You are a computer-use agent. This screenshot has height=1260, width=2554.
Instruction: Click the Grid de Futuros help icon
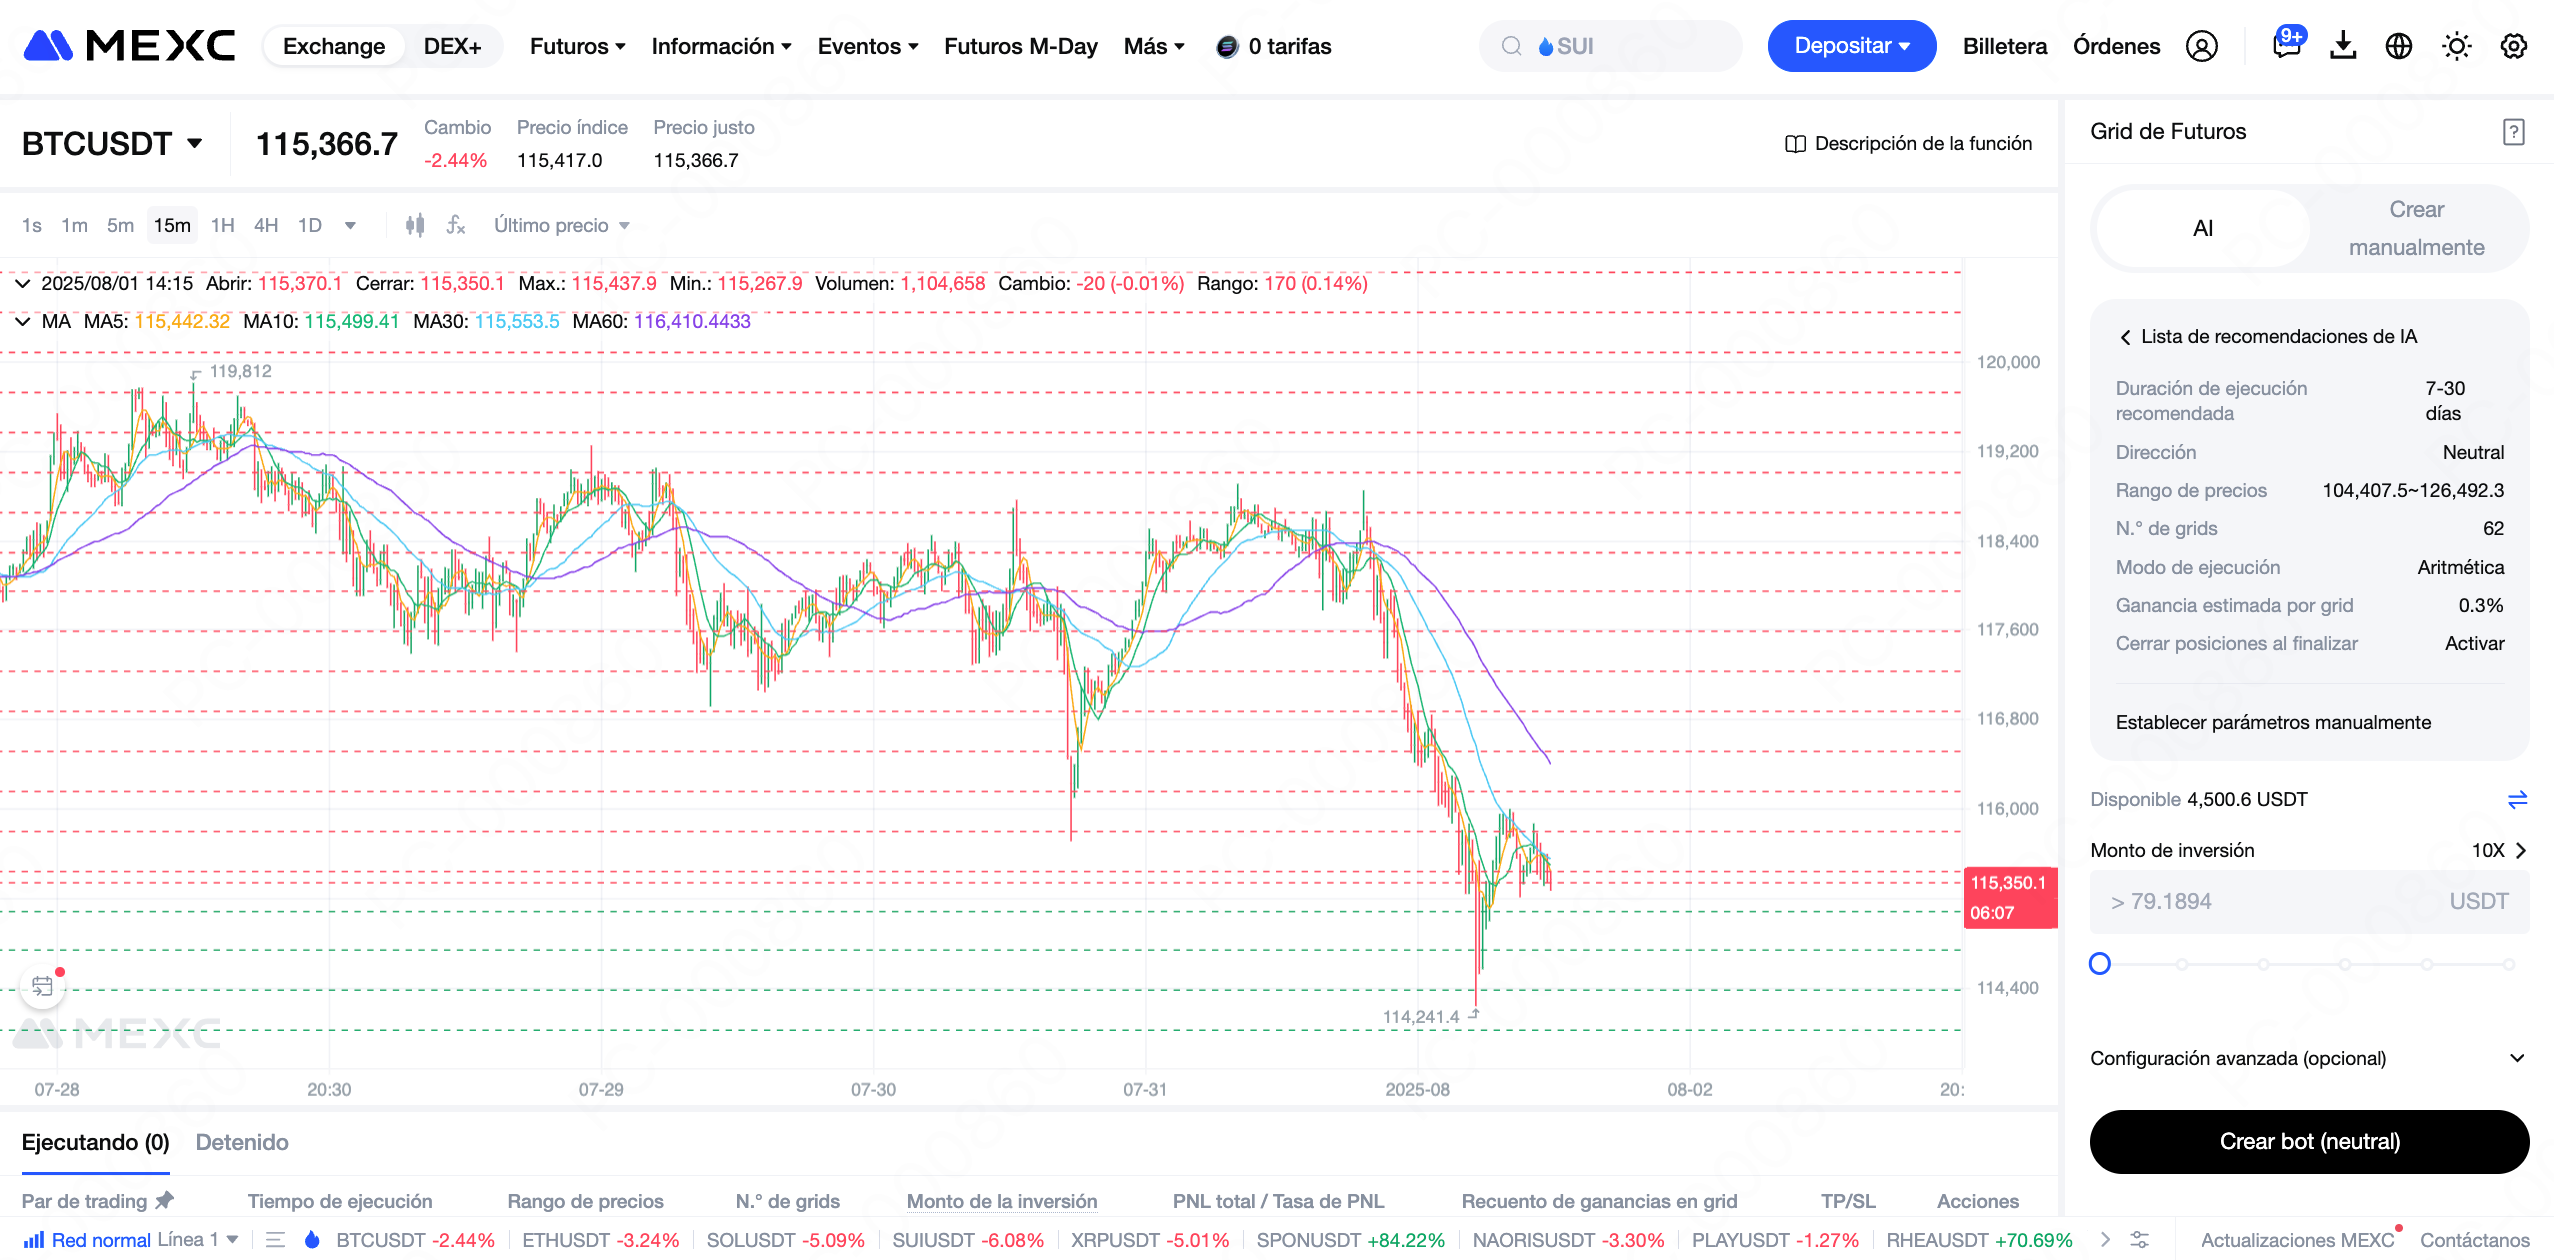tap(2513, 132)
